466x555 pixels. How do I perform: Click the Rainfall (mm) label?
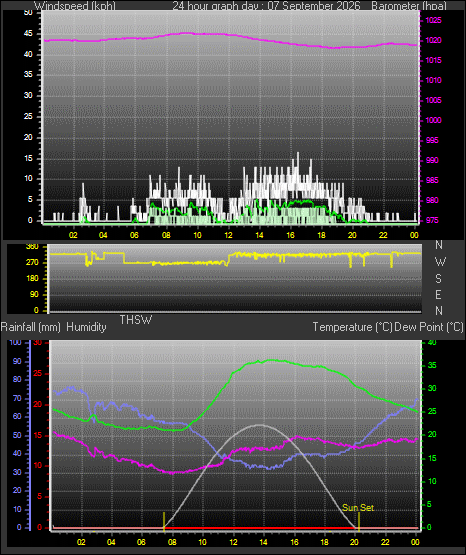tap(31, 327)
